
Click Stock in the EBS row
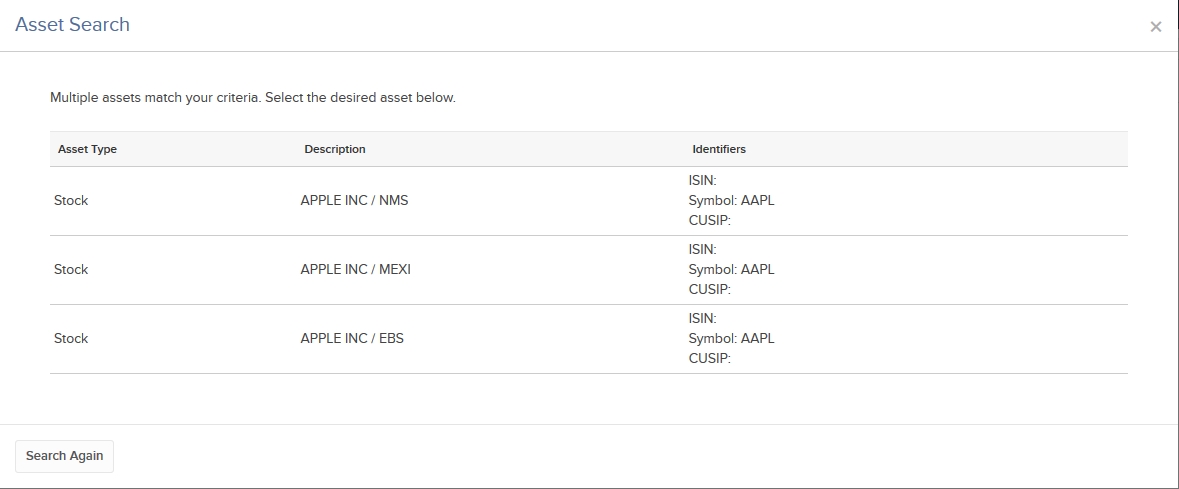(71, 338)
